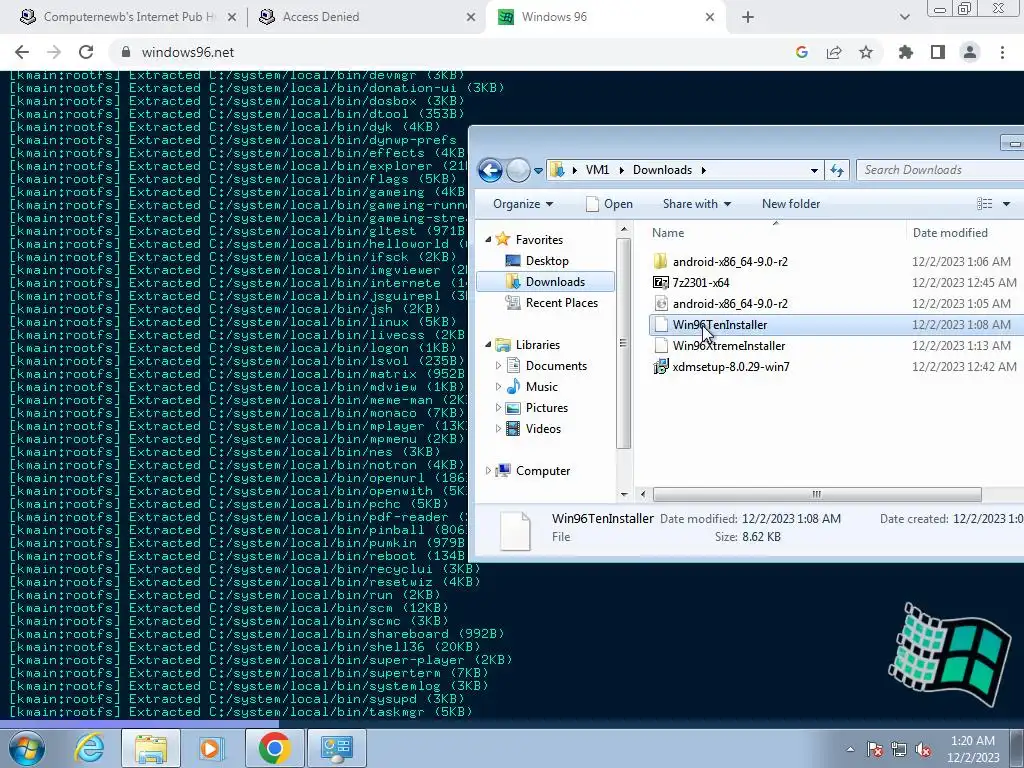Click the horizontal scrollbar in file list
This screenshot has height=768, width=1024.
coord(816,494)
